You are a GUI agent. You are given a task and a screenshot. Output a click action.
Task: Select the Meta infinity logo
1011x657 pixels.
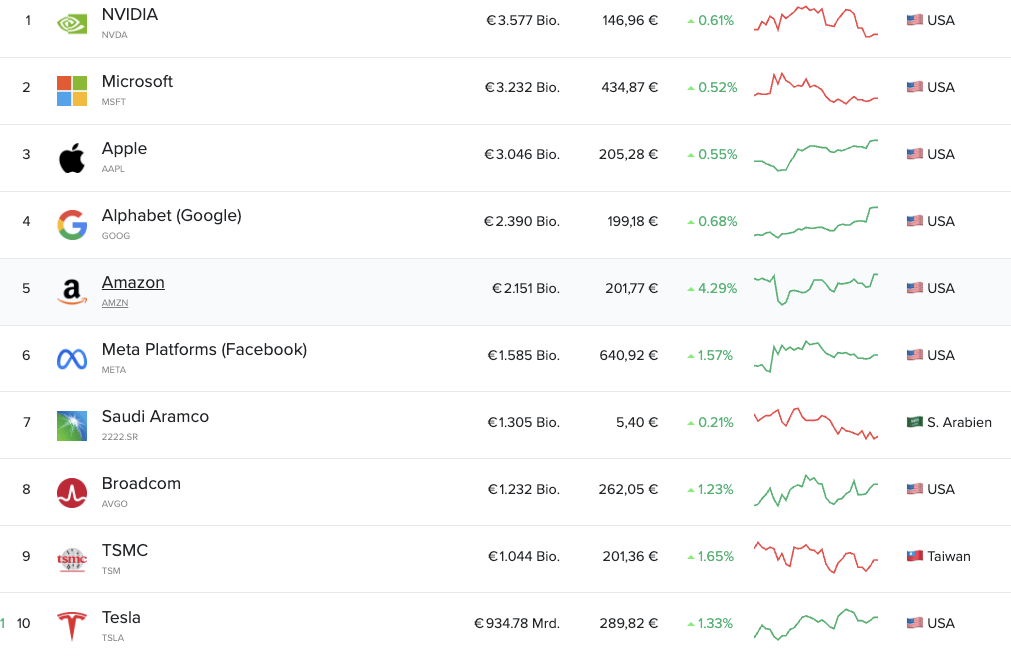tap(72, 359)
